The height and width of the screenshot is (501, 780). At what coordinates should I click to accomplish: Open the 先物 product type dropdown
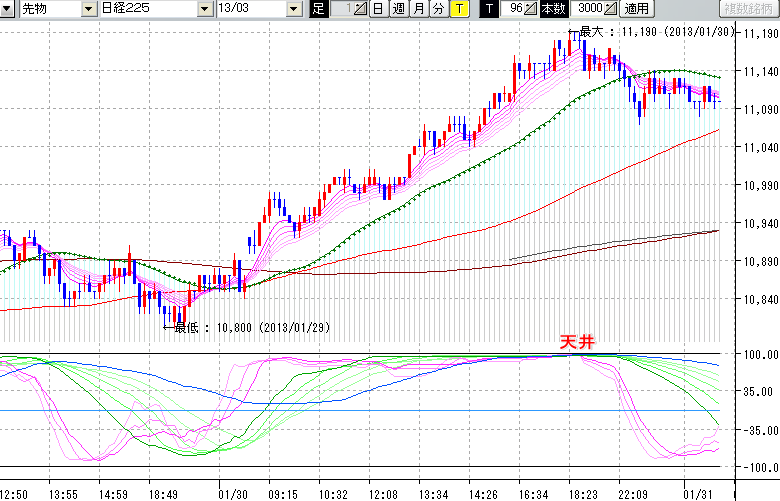90,9
